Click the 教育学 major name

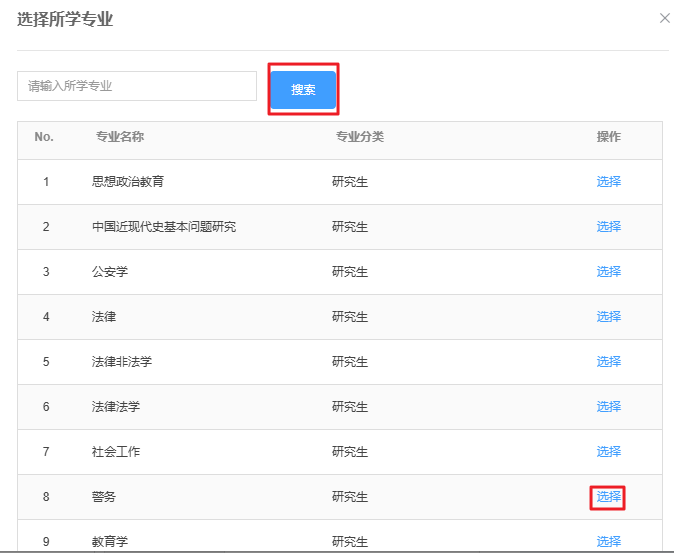coord(110,541)
